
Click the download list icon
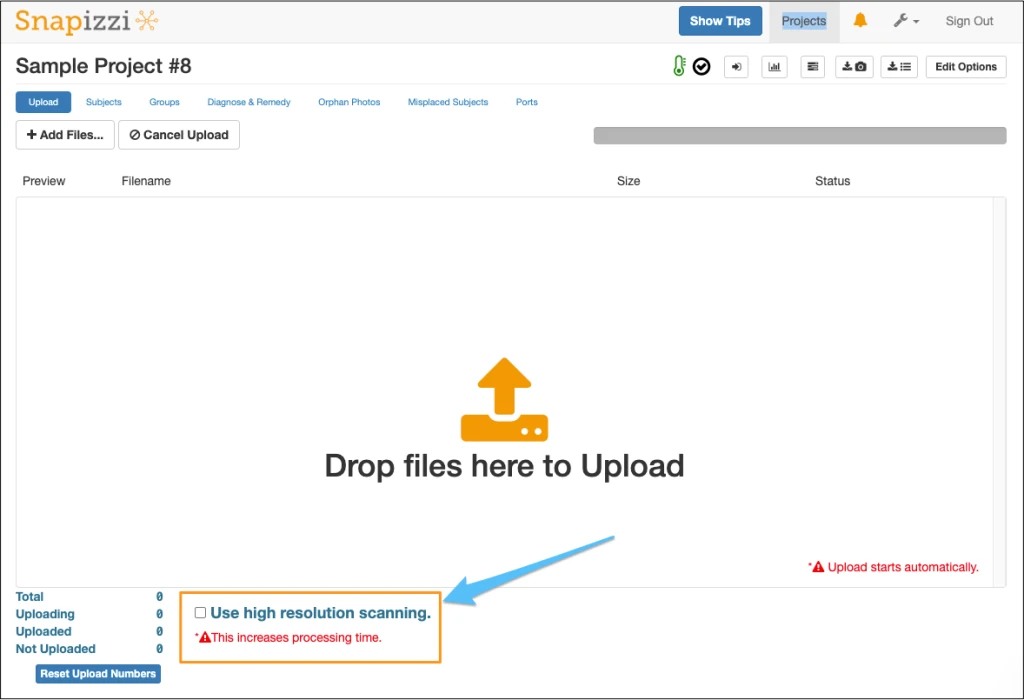click(898, 66)
